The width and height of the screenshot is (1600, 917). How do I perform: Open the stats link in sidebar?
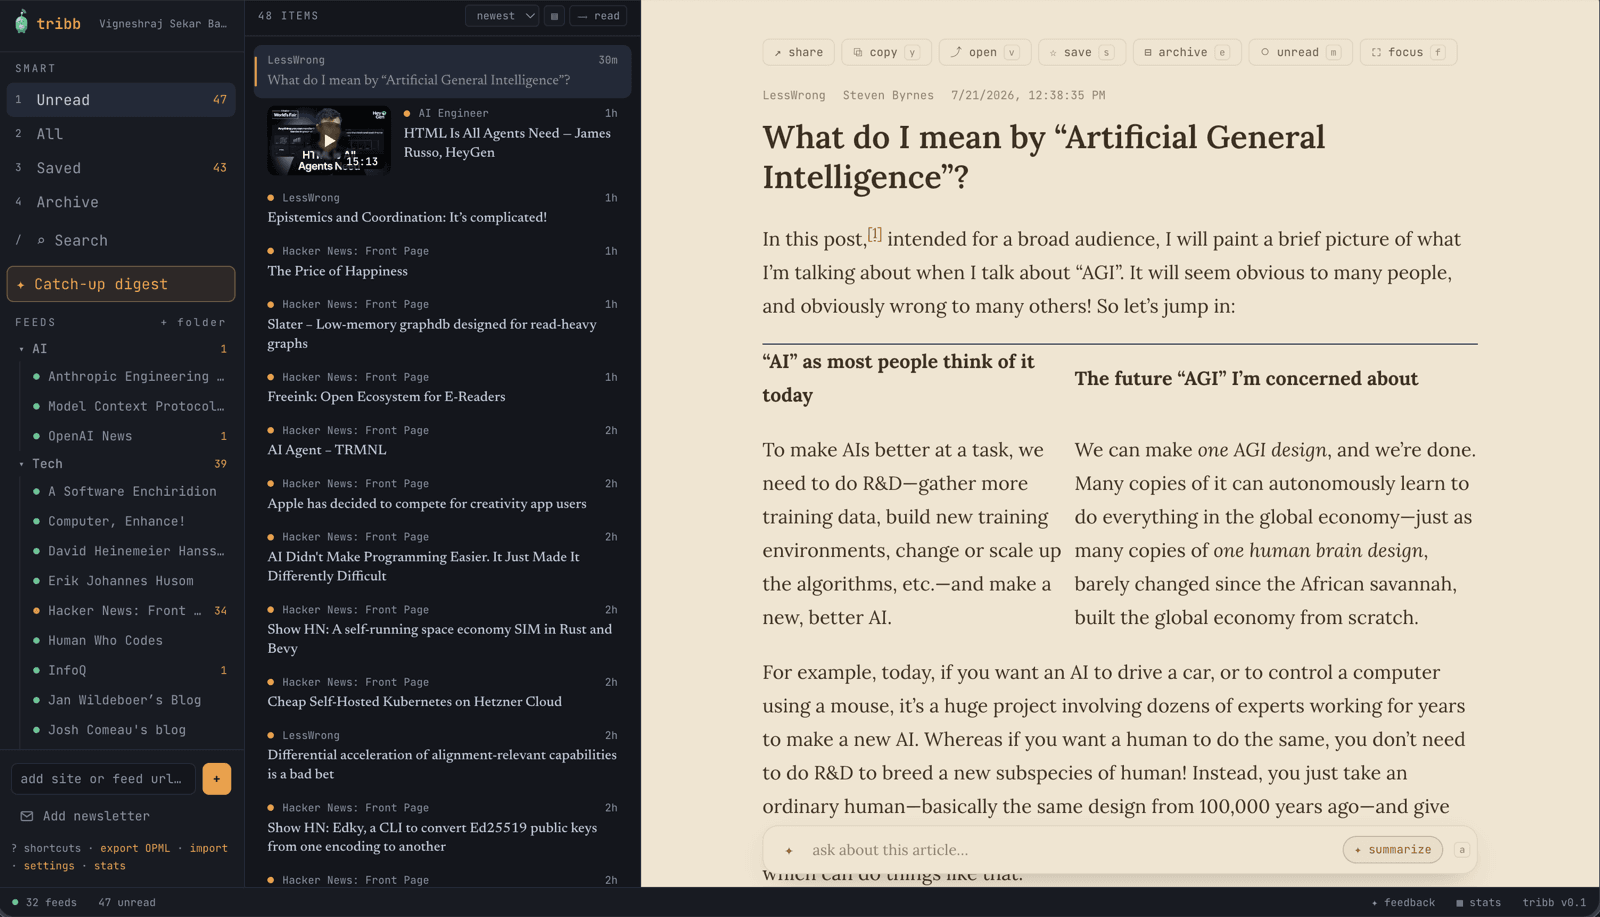click(x=110, y=866)
